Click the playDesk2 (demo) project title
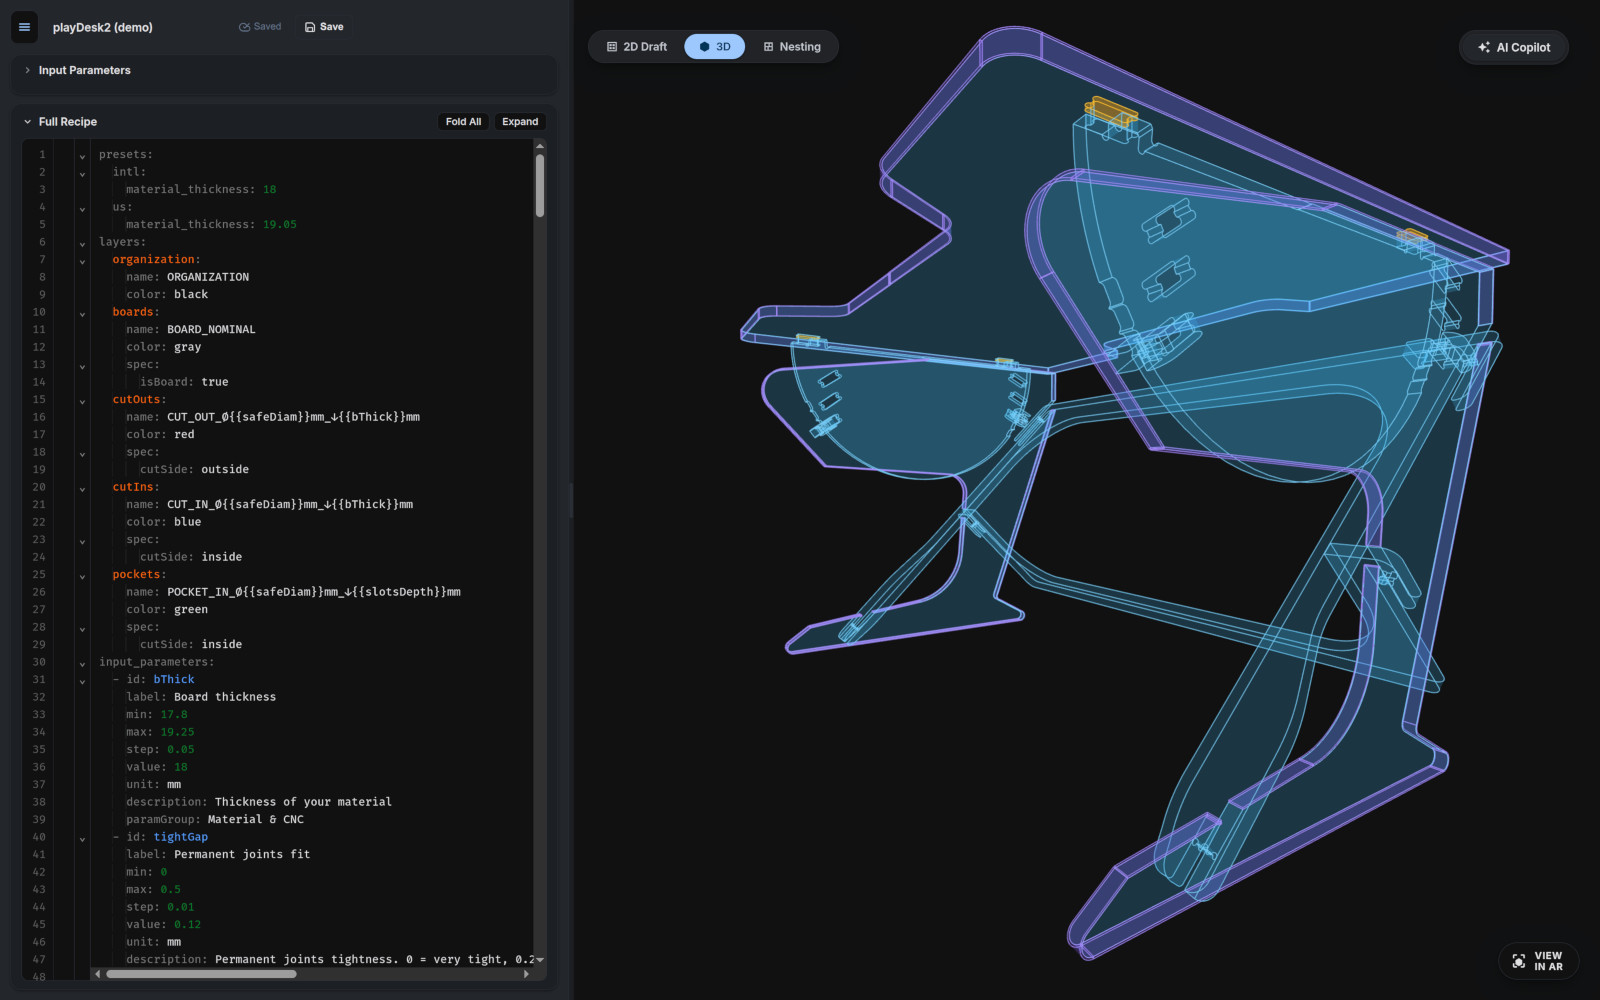Screen dimensions: 1600x1000 (x=103, y=28)
